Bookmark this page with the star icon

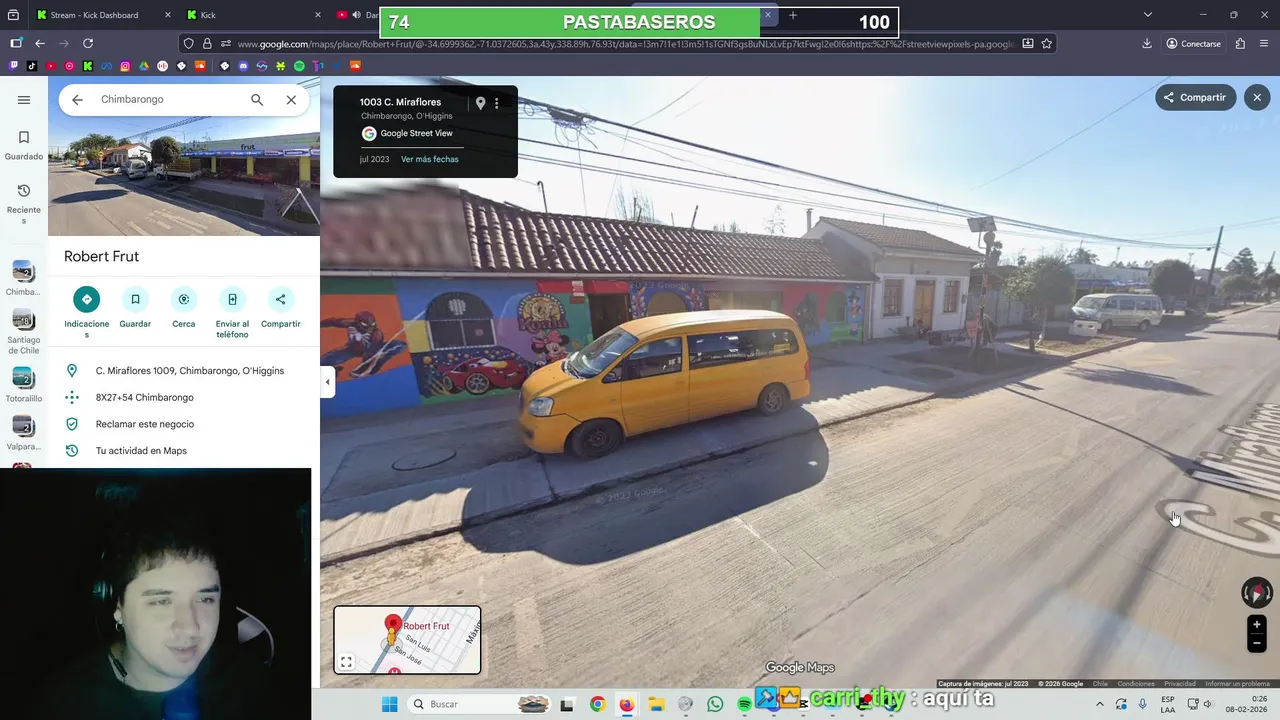click(1047, 44)
